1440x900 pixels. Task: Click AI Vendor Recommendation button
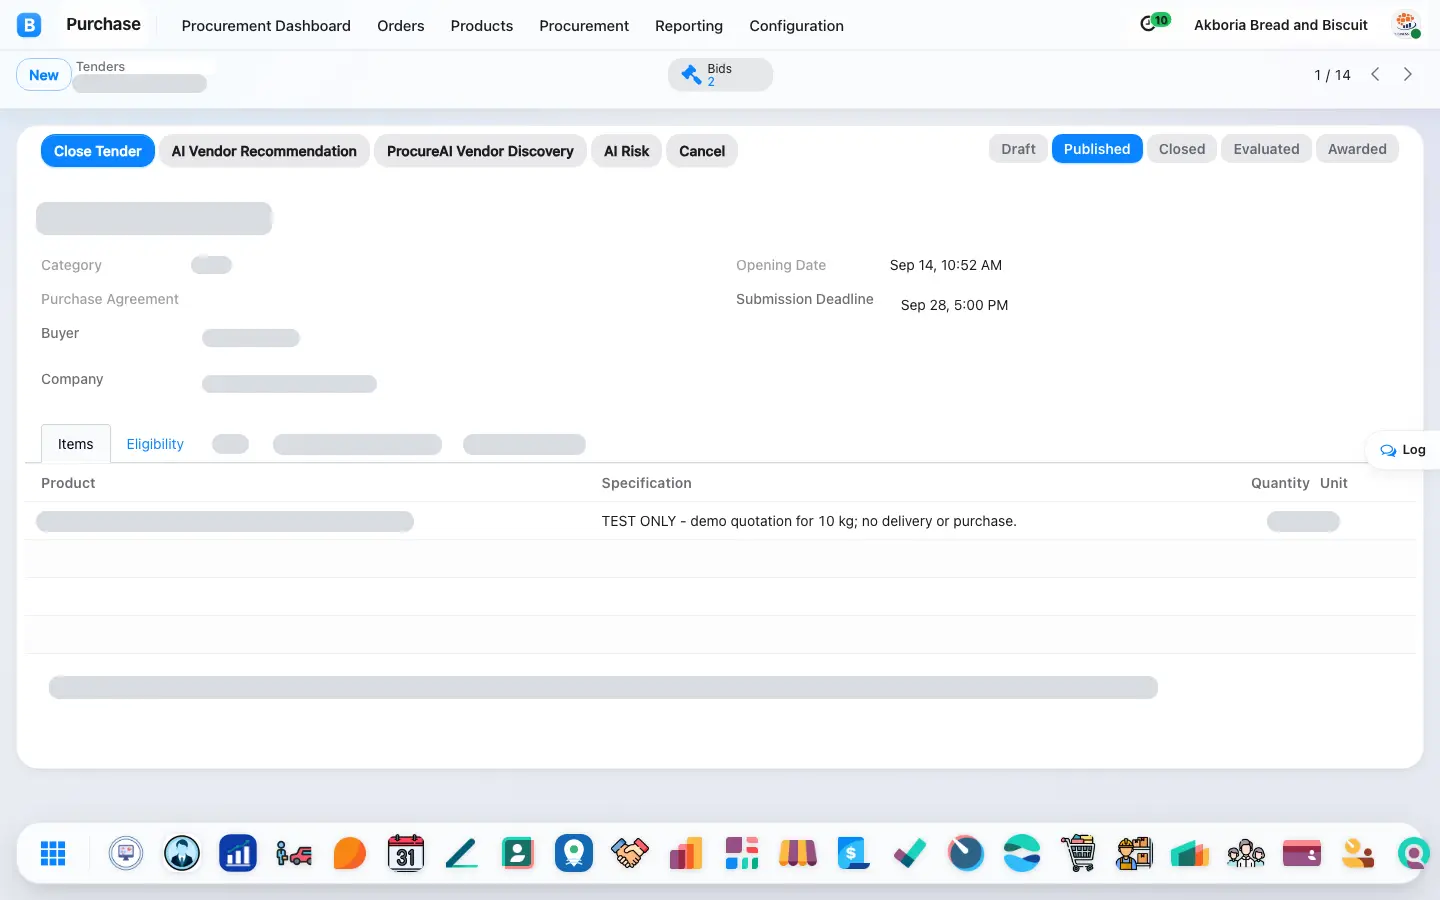click(264, 151)
